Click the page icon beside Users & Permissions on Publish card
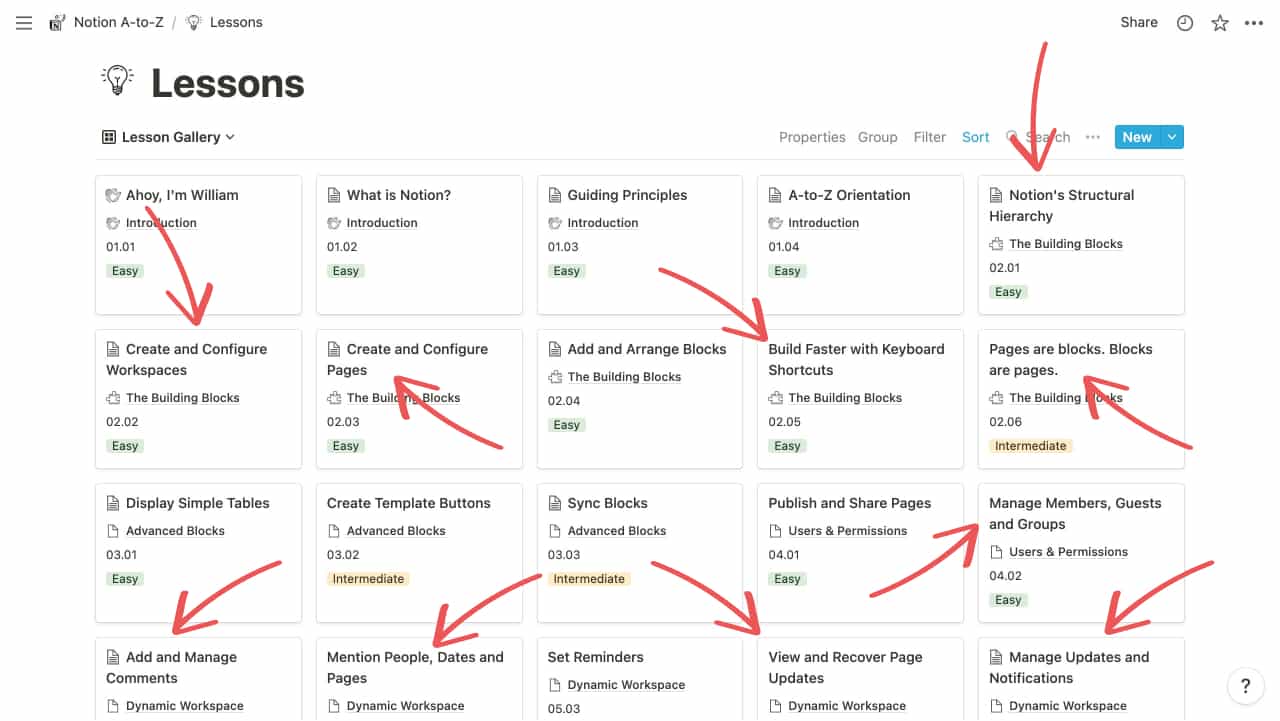1280x721 pixels. click(x=775, y=531)
